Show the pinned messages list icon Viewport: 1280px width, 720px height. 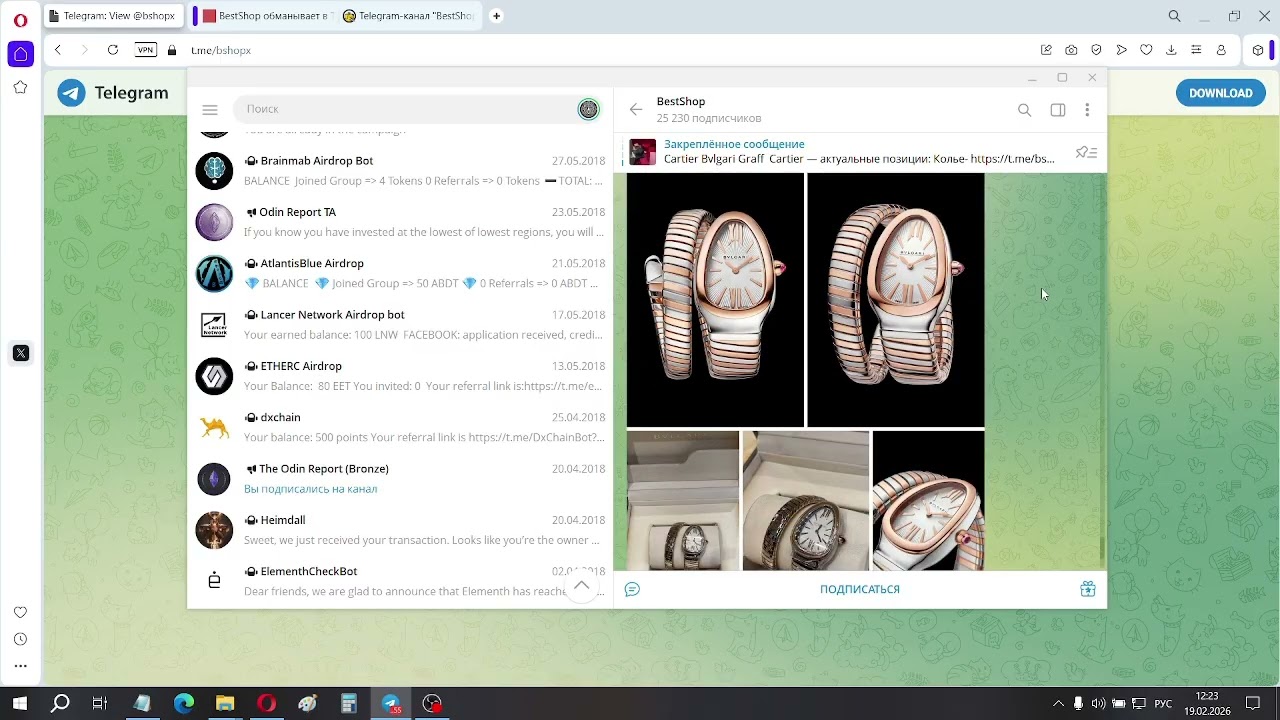1086,152
